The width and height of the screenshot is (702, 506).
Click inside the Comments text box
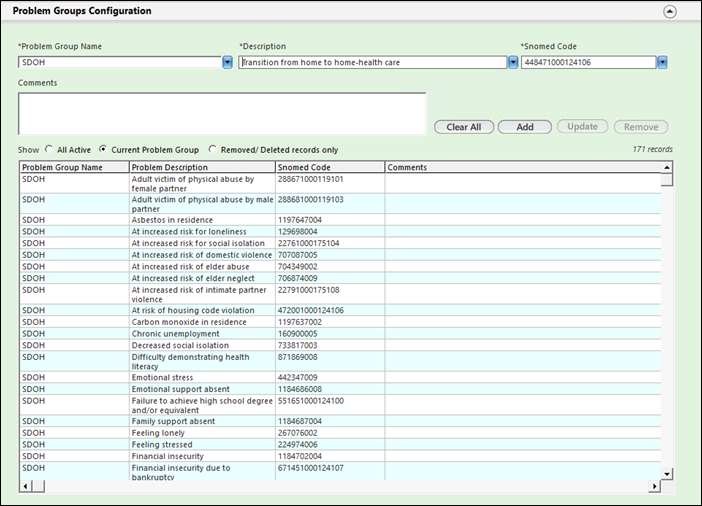[x=222, y=114]
